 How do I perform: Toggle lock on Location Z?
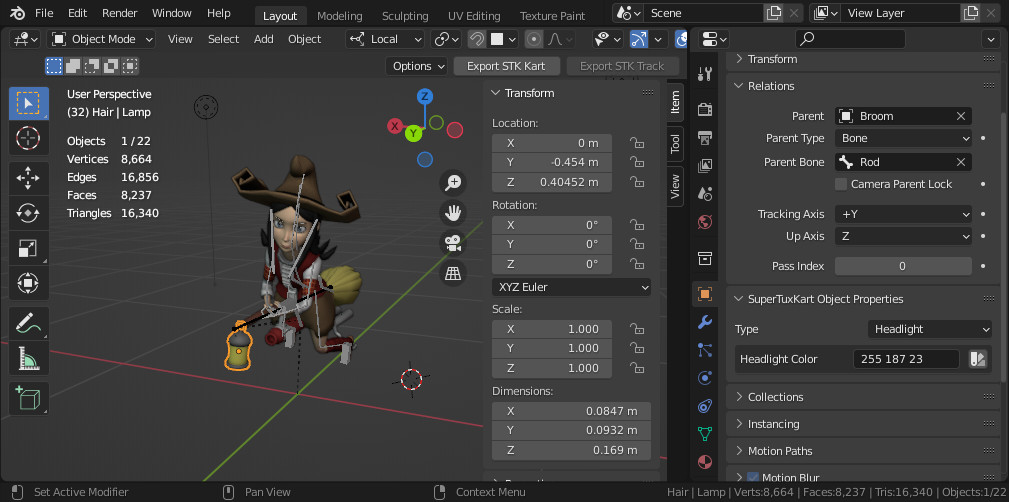coord(637,182)
